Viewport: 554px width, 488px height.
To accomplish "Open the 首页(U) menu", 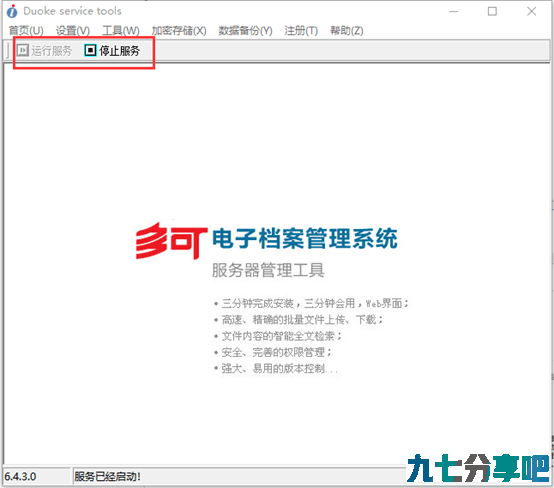I will [26, 31].
